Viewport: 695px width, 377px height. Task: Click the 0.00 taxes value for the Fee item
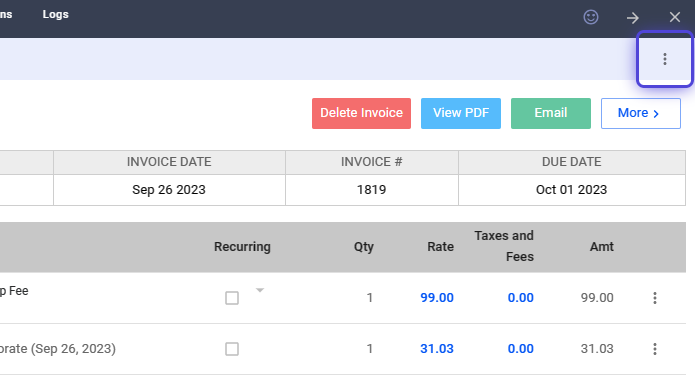click(520, 298)
